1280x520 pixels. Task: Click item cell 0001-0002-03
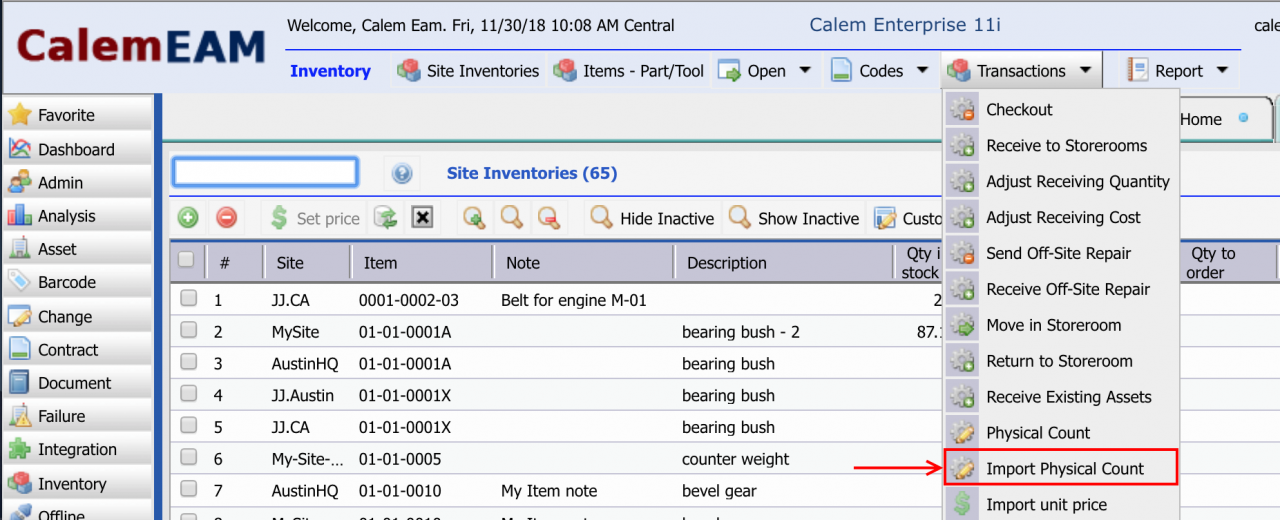point(409,299)
